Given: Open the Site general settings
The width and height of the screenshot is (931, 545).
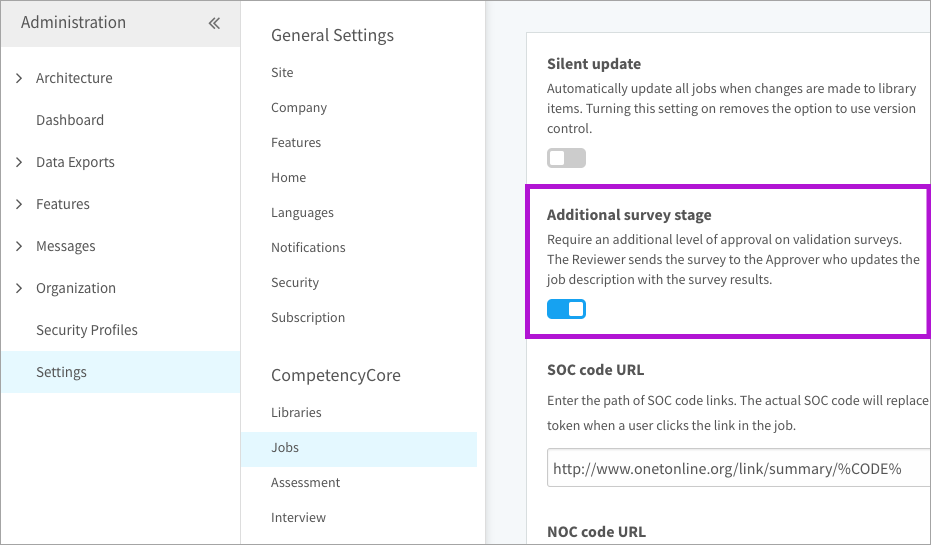Looking at the screenshot, I should [282, 72].
